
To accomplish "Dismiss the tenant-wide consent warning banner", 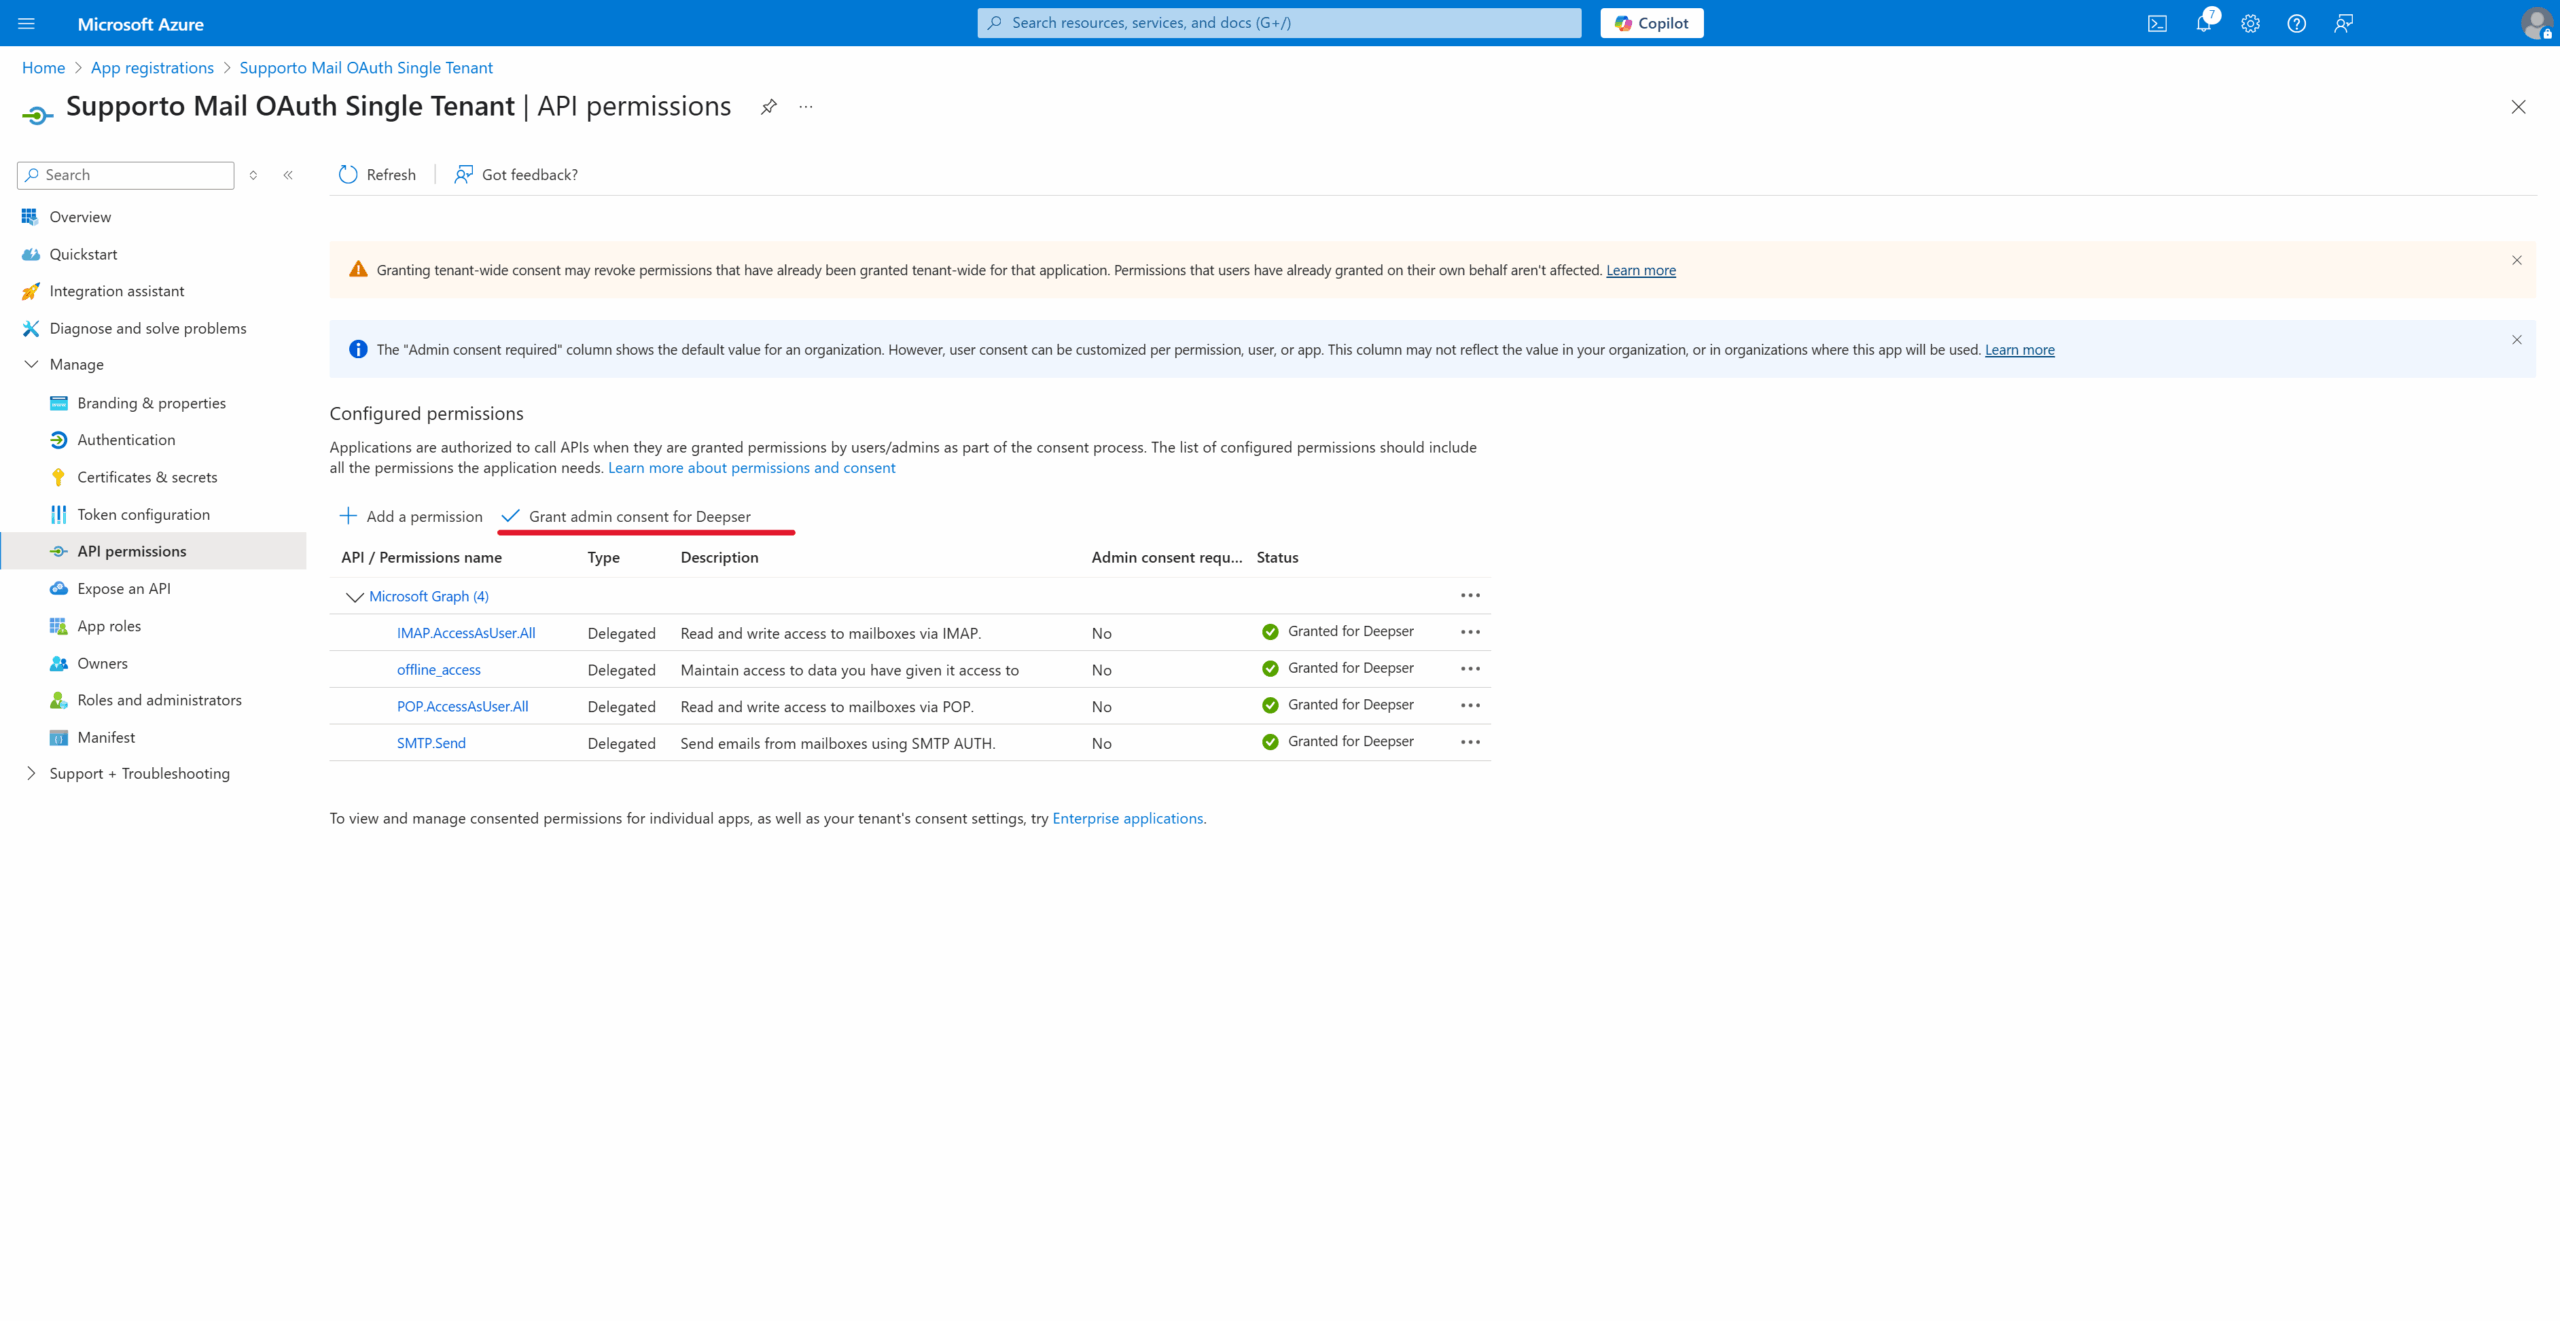I will click(x=2517, y=260).
